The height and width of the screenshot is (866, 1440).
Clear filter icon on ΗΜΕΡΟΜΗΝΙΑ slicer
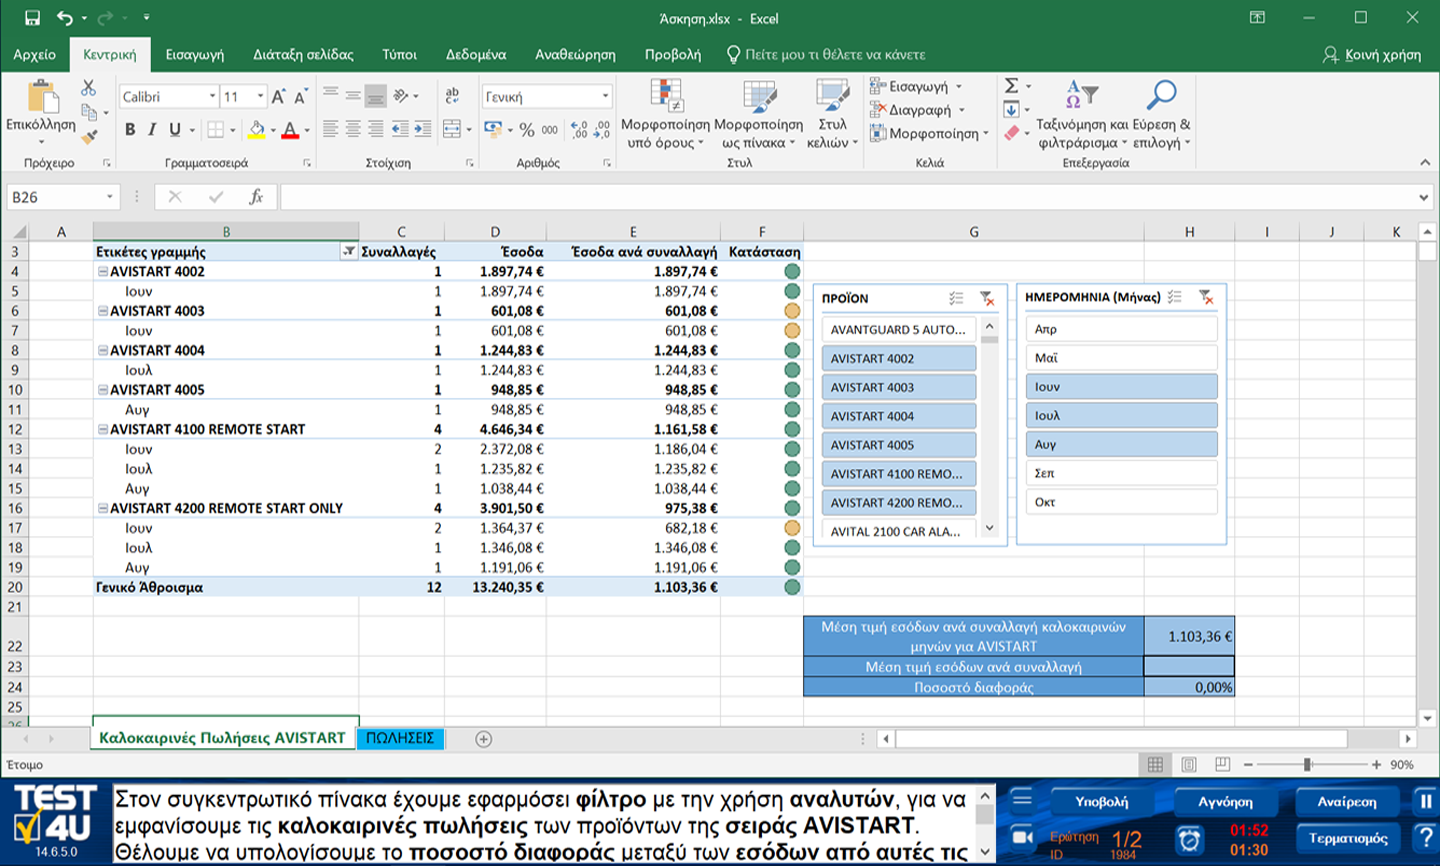pyautogui.click(x=1206, y=297)
